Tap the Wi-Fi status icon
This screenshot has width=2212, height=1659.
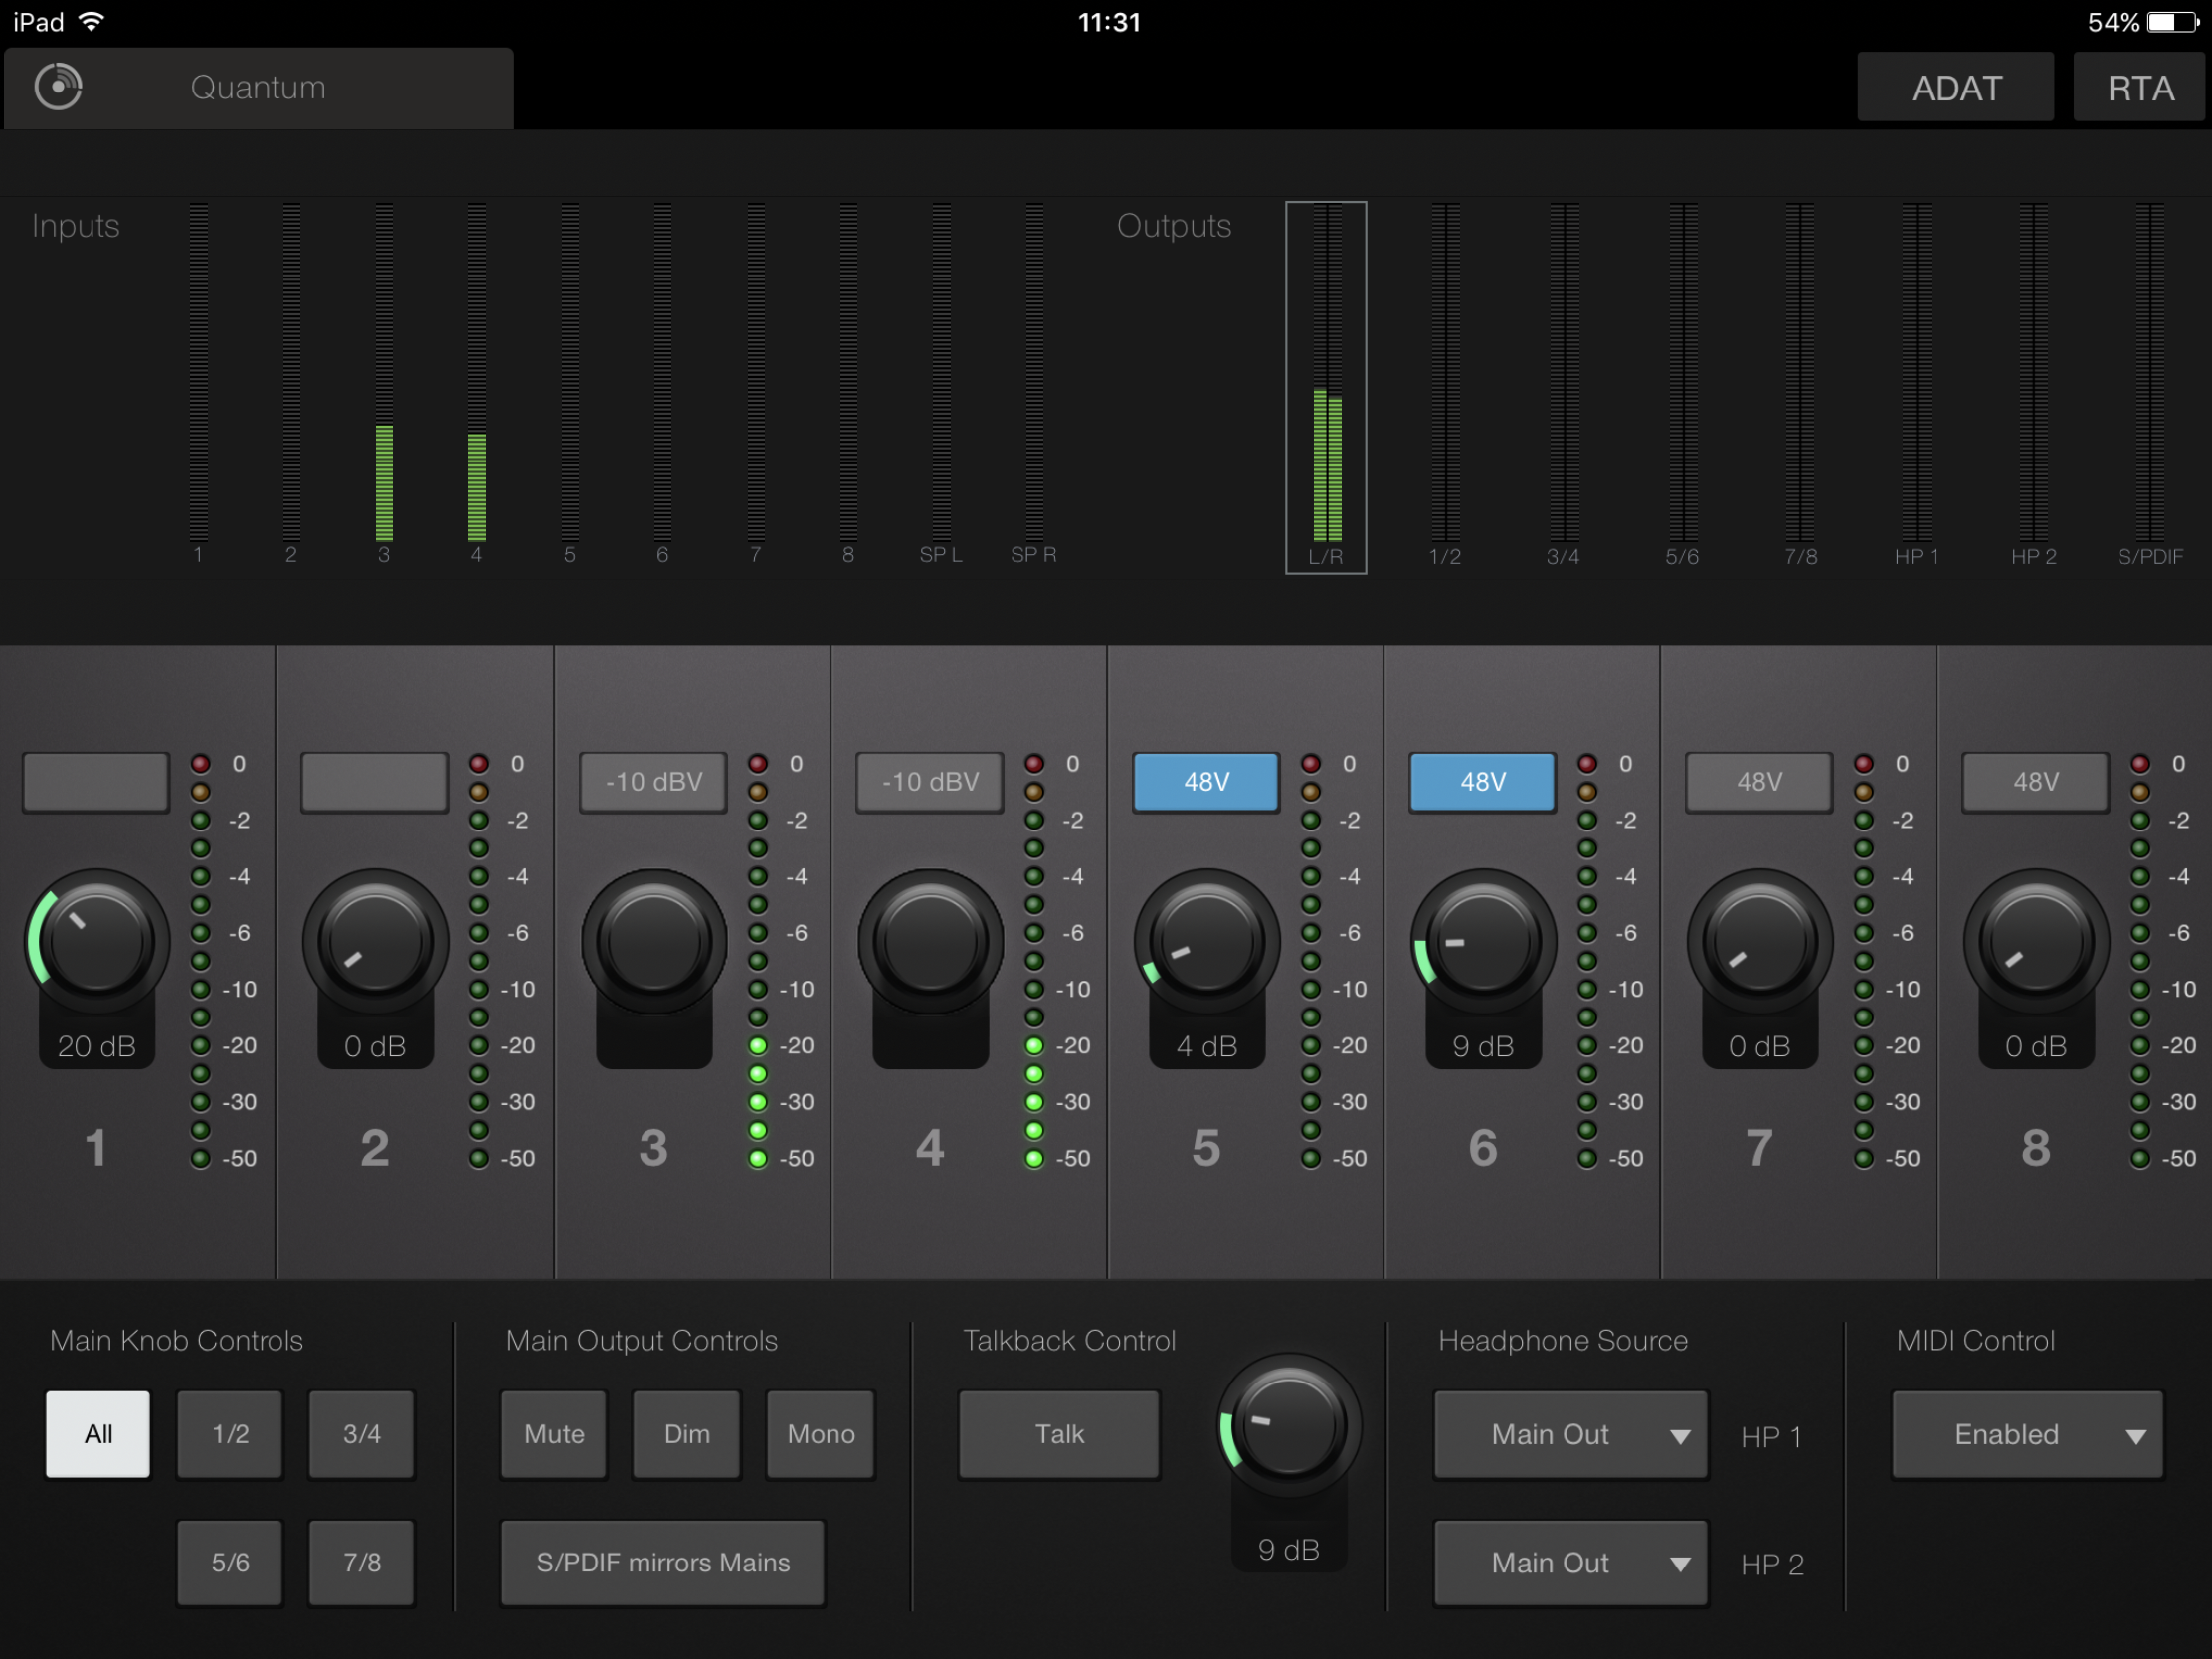click(x=91, y=22)
